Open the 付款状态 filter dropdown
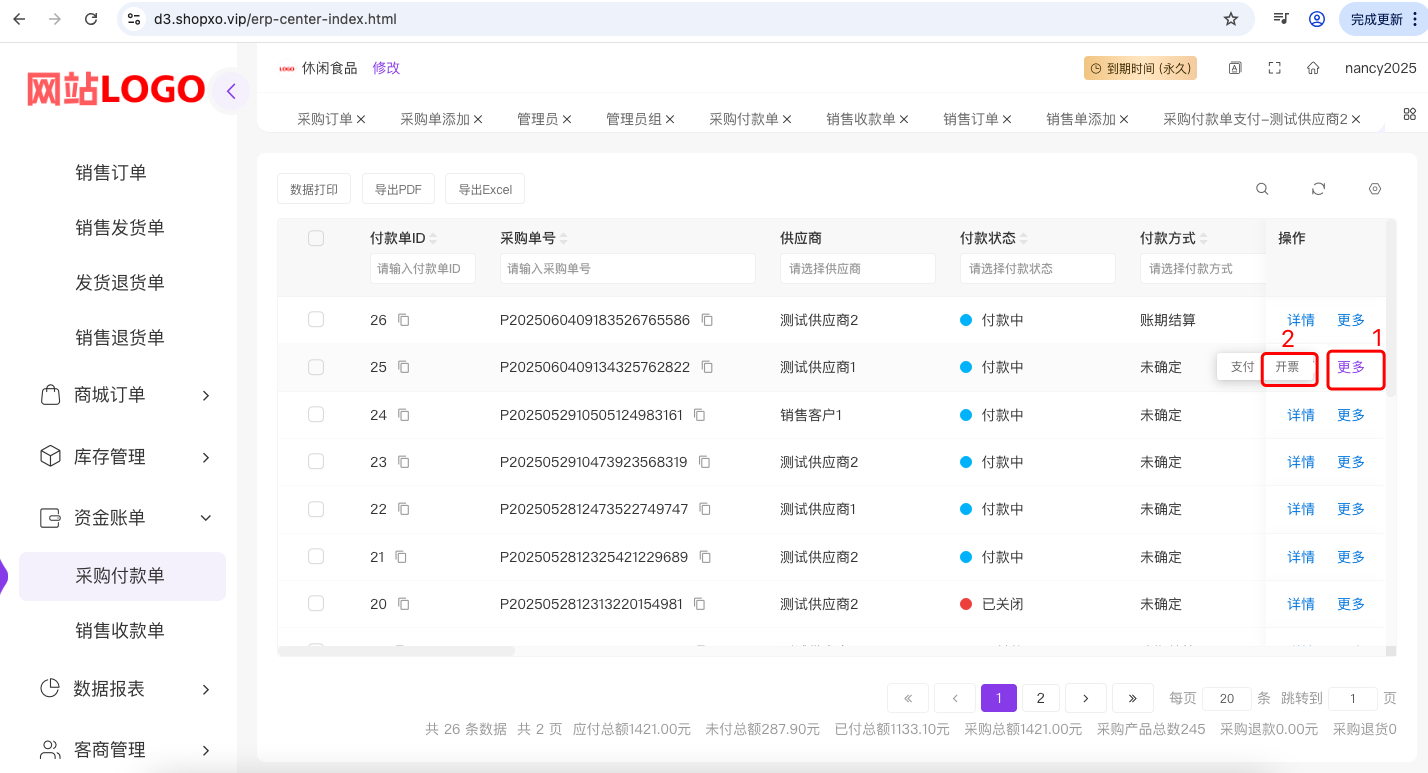The image size is (1428, 773). (x=1037, y=268)
